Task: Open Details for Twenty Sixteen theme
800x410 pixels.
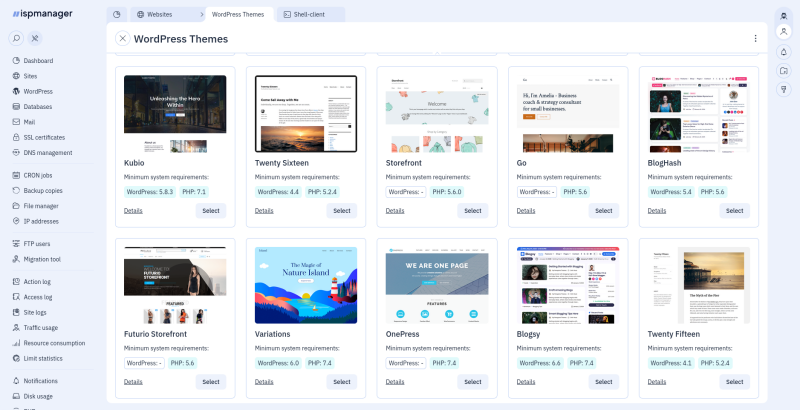Action: click(264, 211)
